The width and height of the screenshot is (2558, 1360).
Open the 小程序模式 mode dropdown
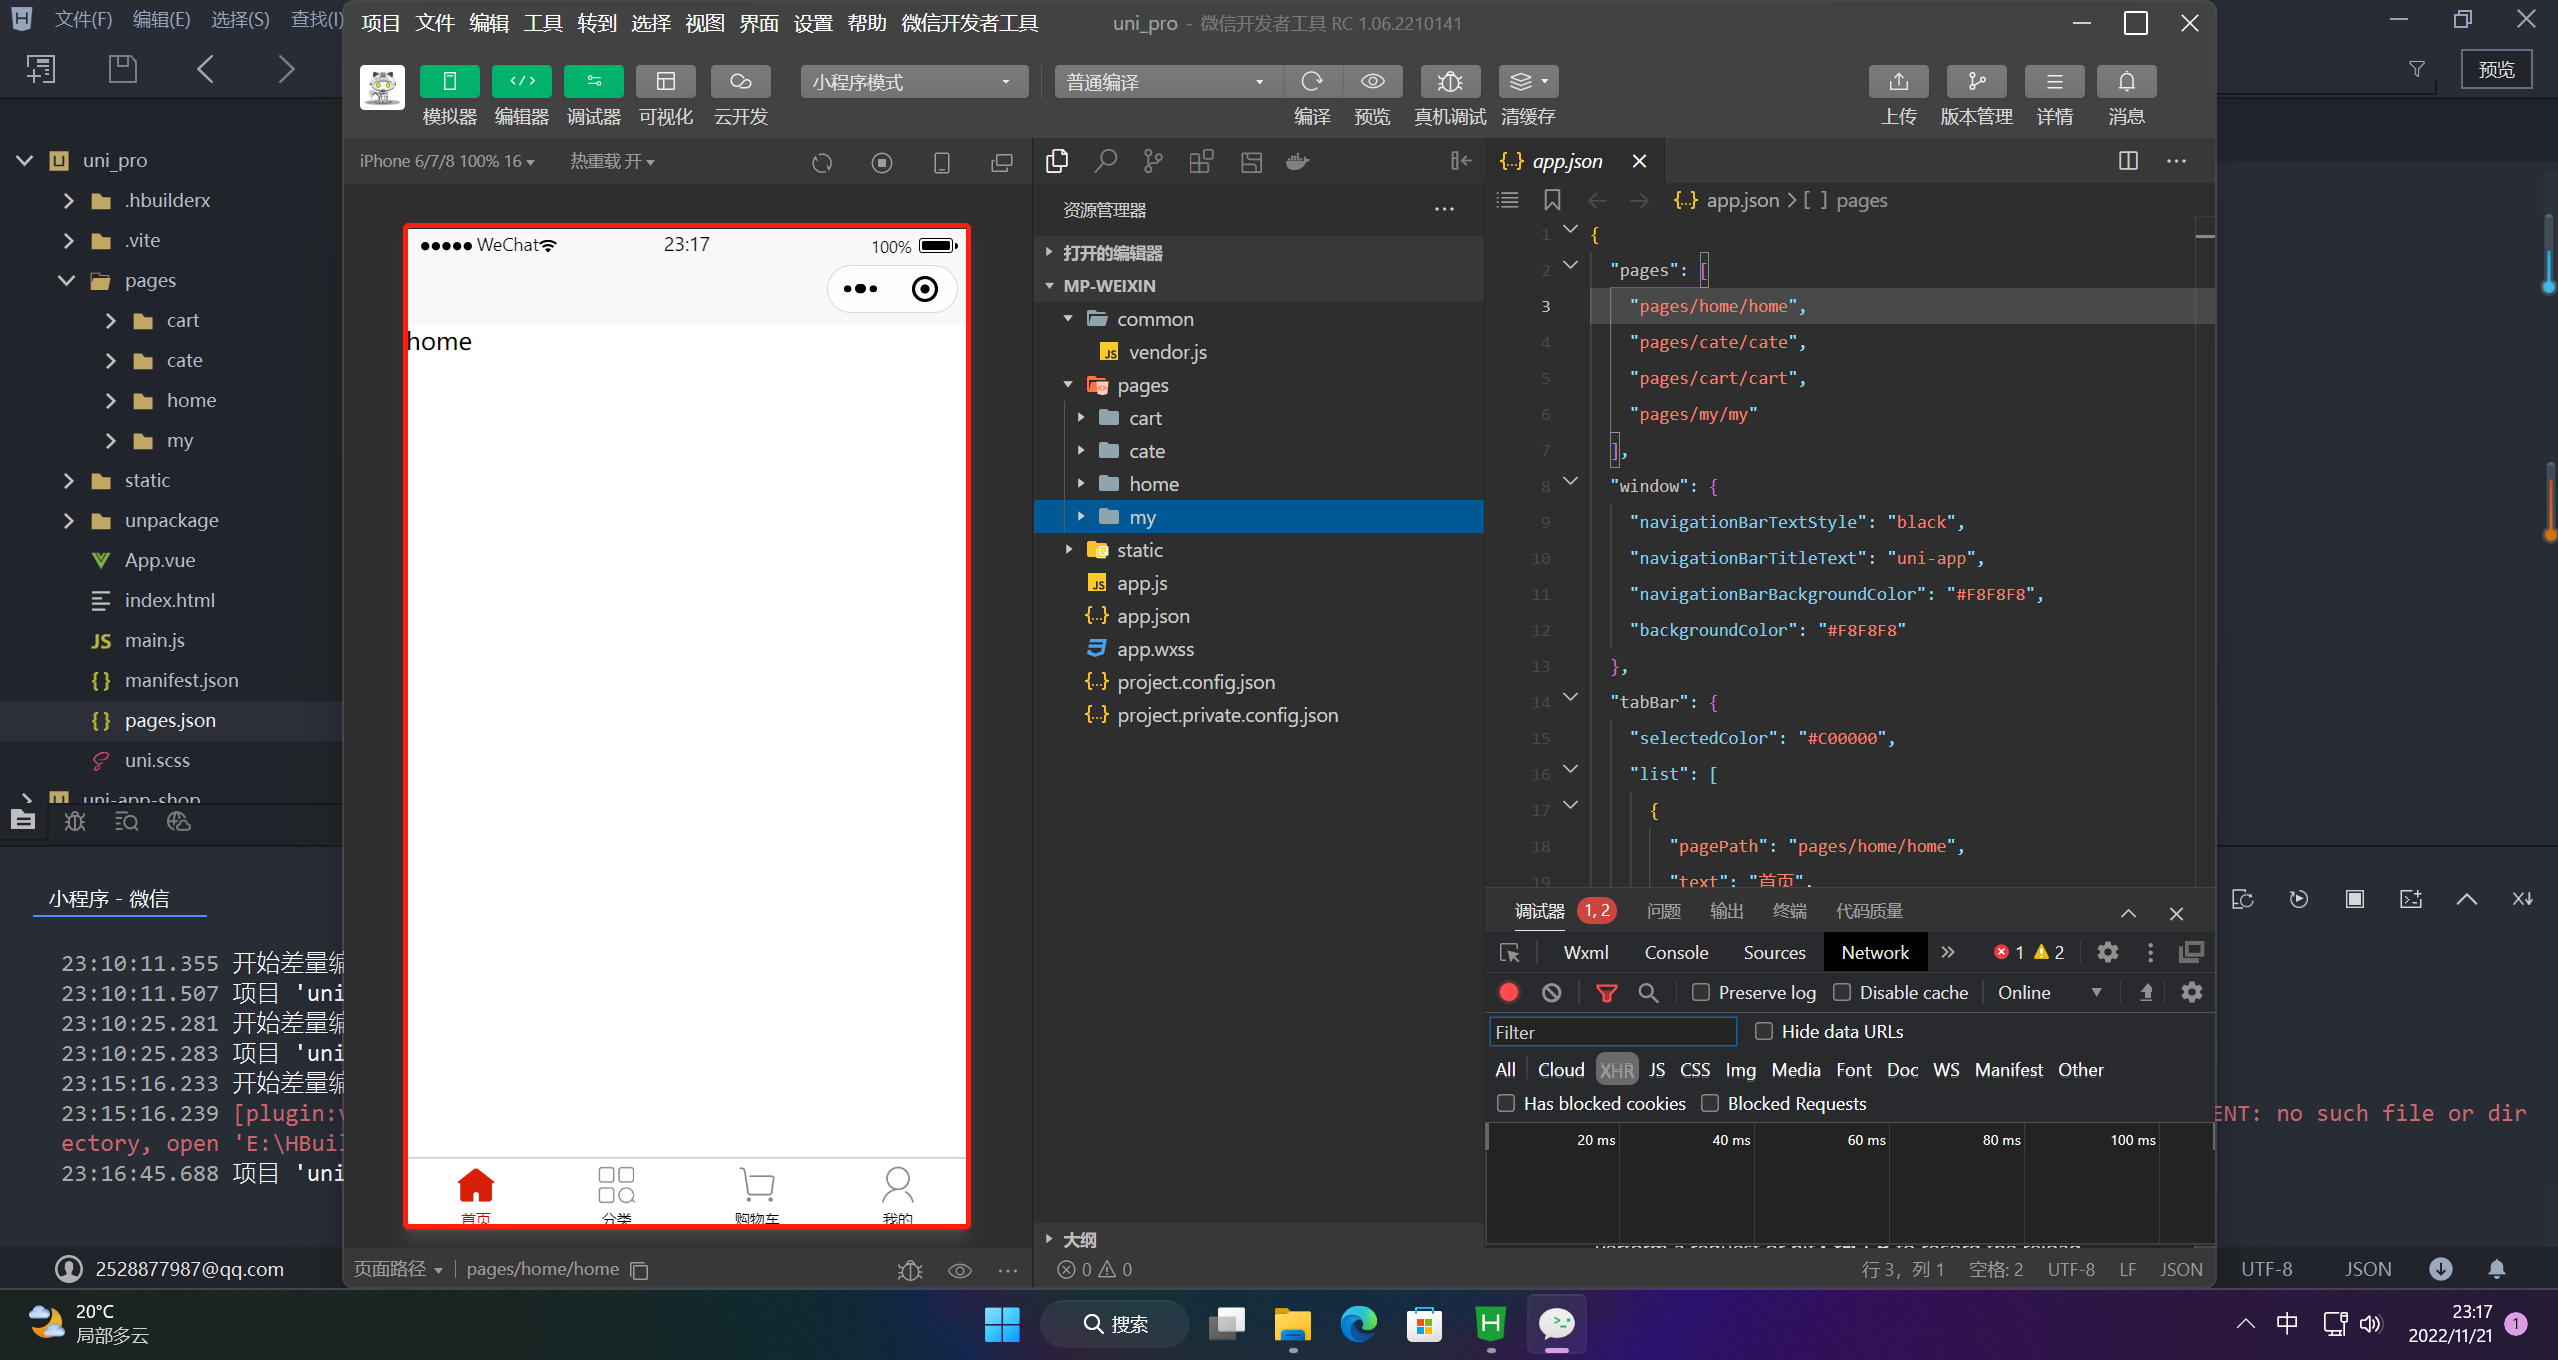point(913,82)
